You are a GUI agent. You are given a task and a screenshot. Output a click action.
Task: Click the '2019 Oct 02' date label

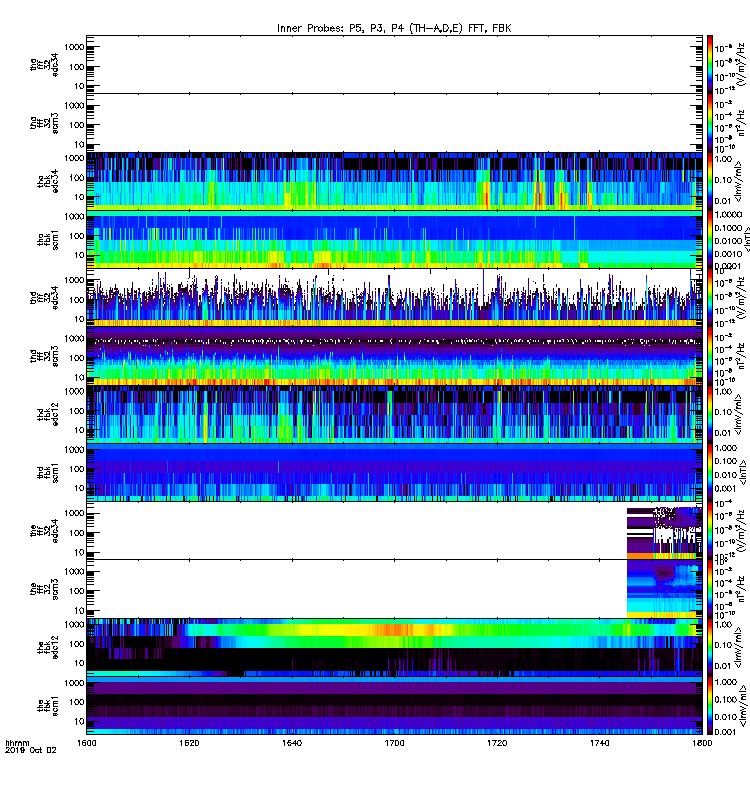[x=31, y=750]
